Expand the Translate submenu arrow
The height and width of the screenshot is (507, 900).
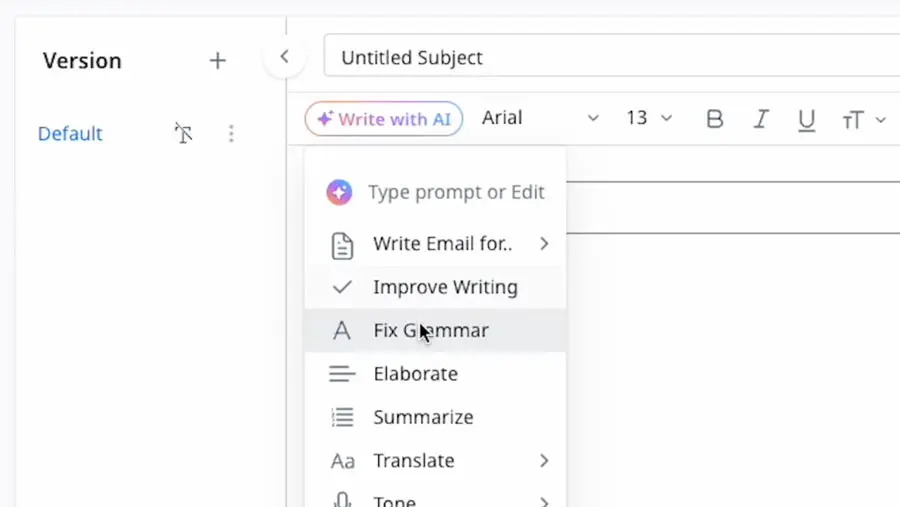click(x=544, y=460)
